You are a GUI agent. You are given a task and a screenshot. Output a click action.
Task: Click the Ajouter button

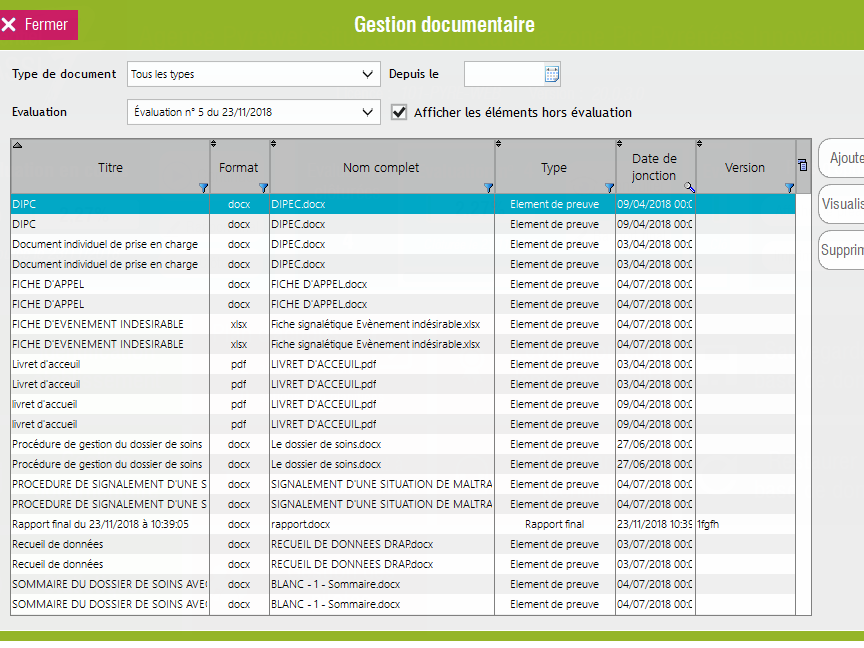[841, 158]
